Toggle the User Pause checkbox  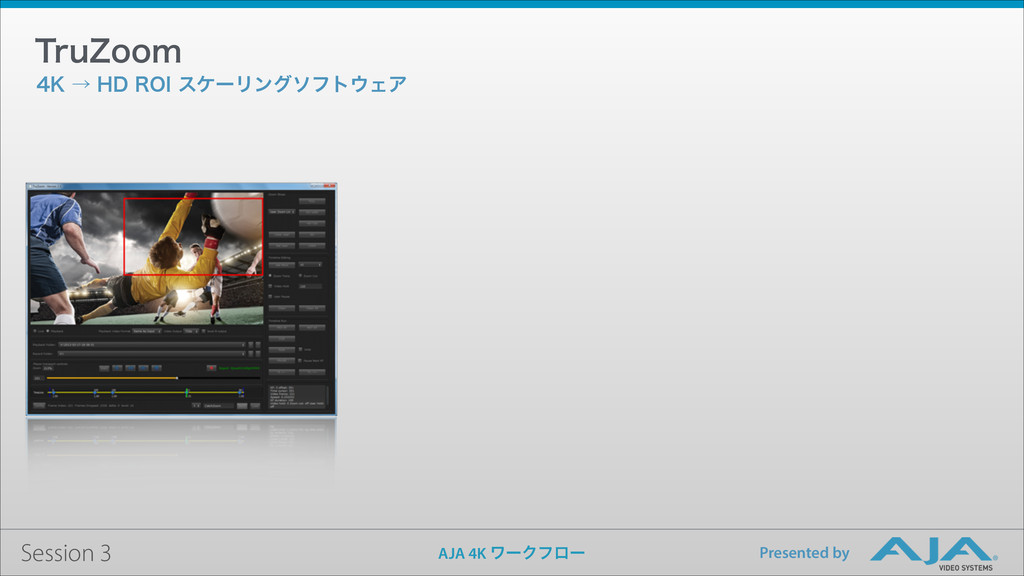tap(270, 296)
